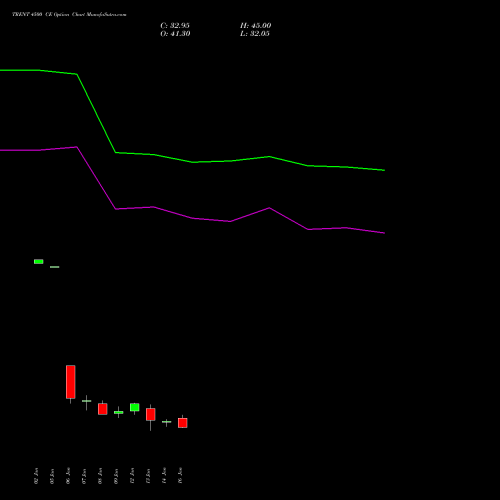The image size is (500, 500).
Task: Click the tall red candle on 06 Jan
Action: [71, 382]
